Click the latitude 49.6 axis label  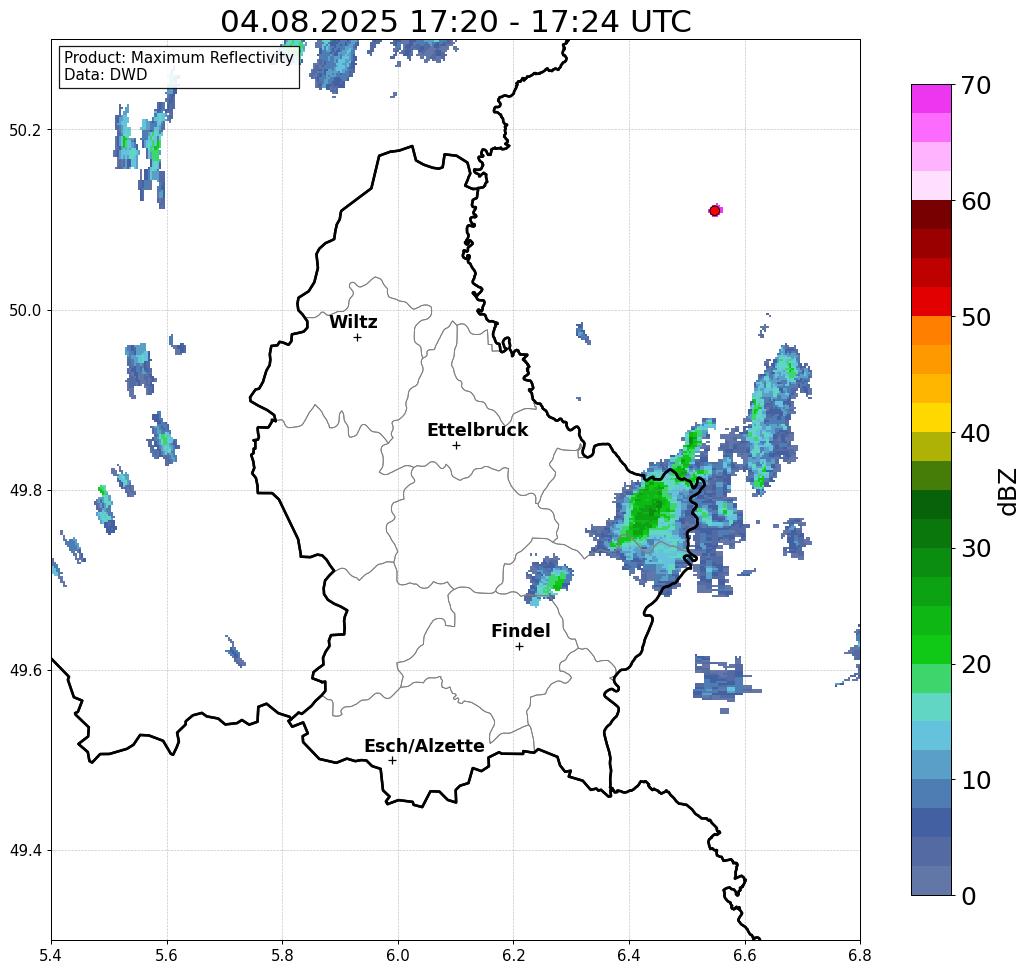pyautogui.click(x=25, y=671)
